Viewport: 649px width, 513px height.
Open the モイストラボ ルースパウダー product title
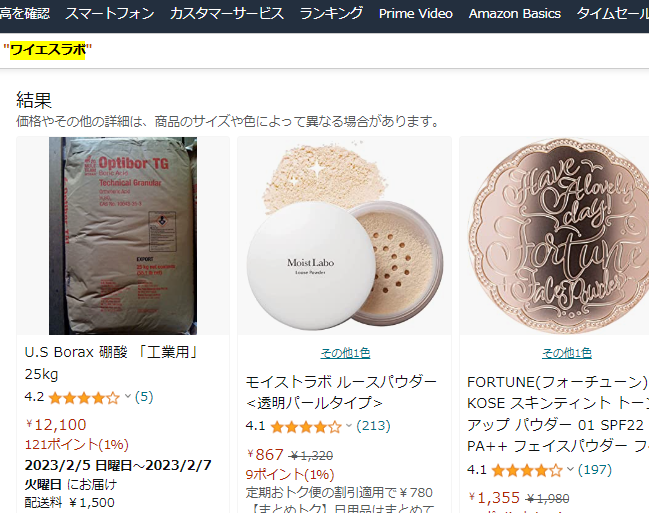[x=341, y=392]
